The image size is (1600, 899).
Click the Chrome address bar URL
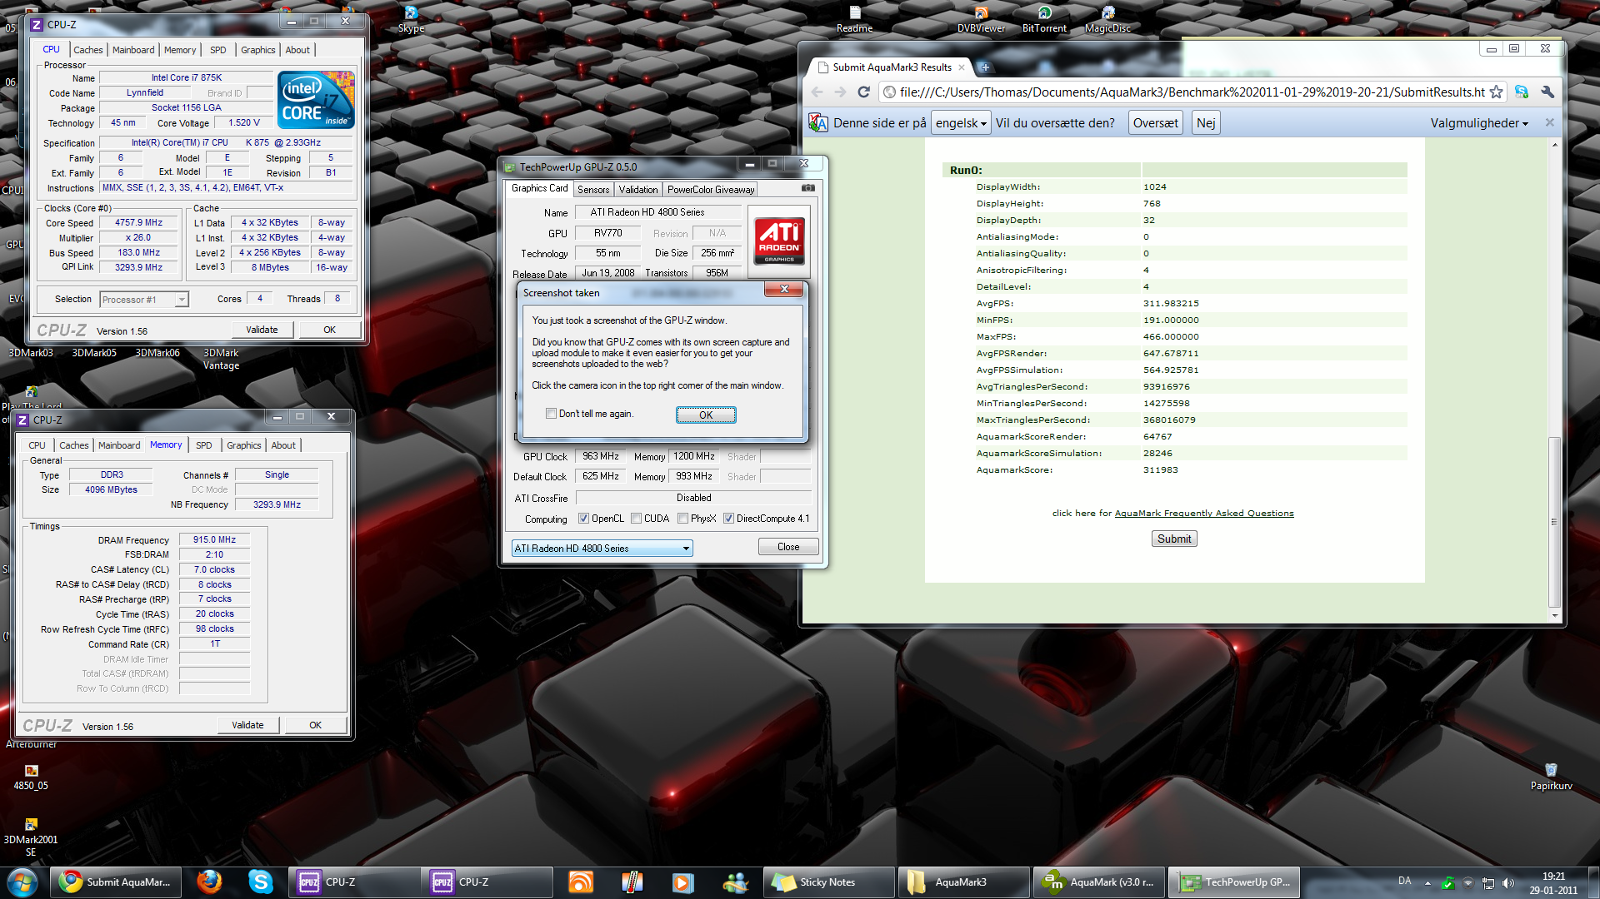point(1192,92)
